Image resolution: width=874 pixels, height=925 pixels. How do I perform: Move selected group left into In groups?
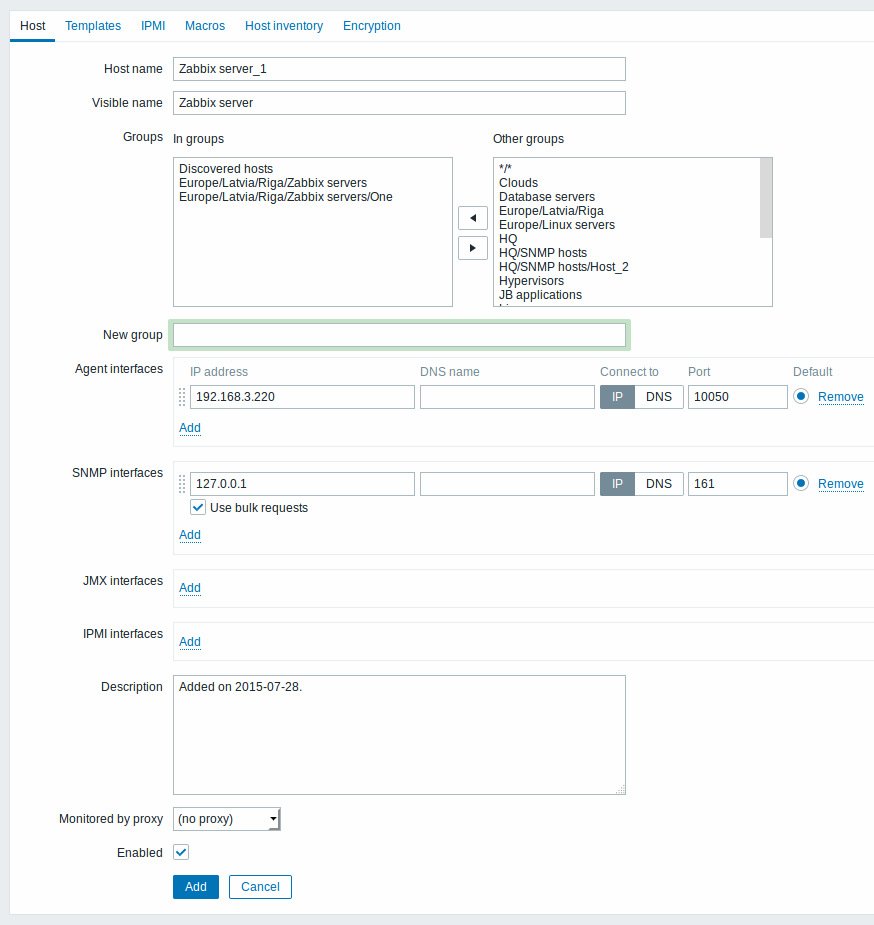tap(472, 218)
